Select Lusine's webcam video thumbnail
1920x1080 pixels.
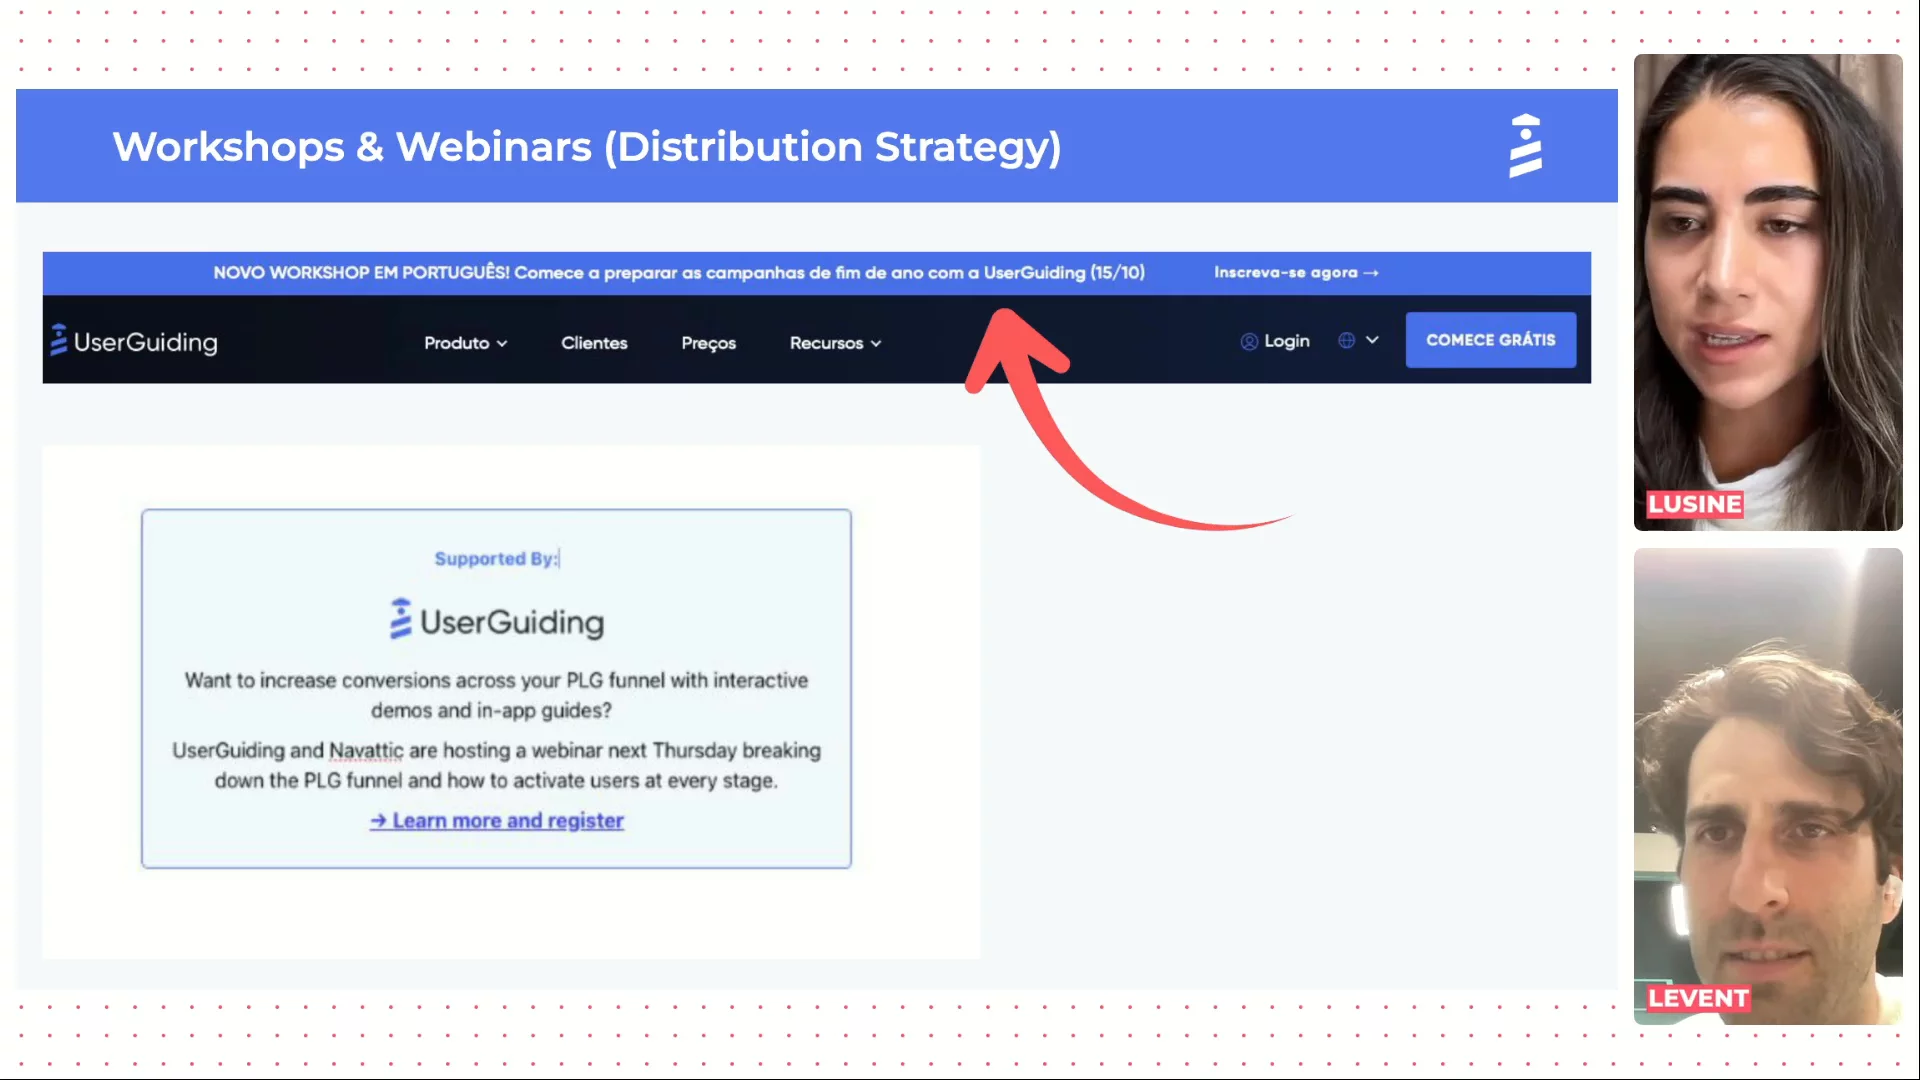(1767, 292)
